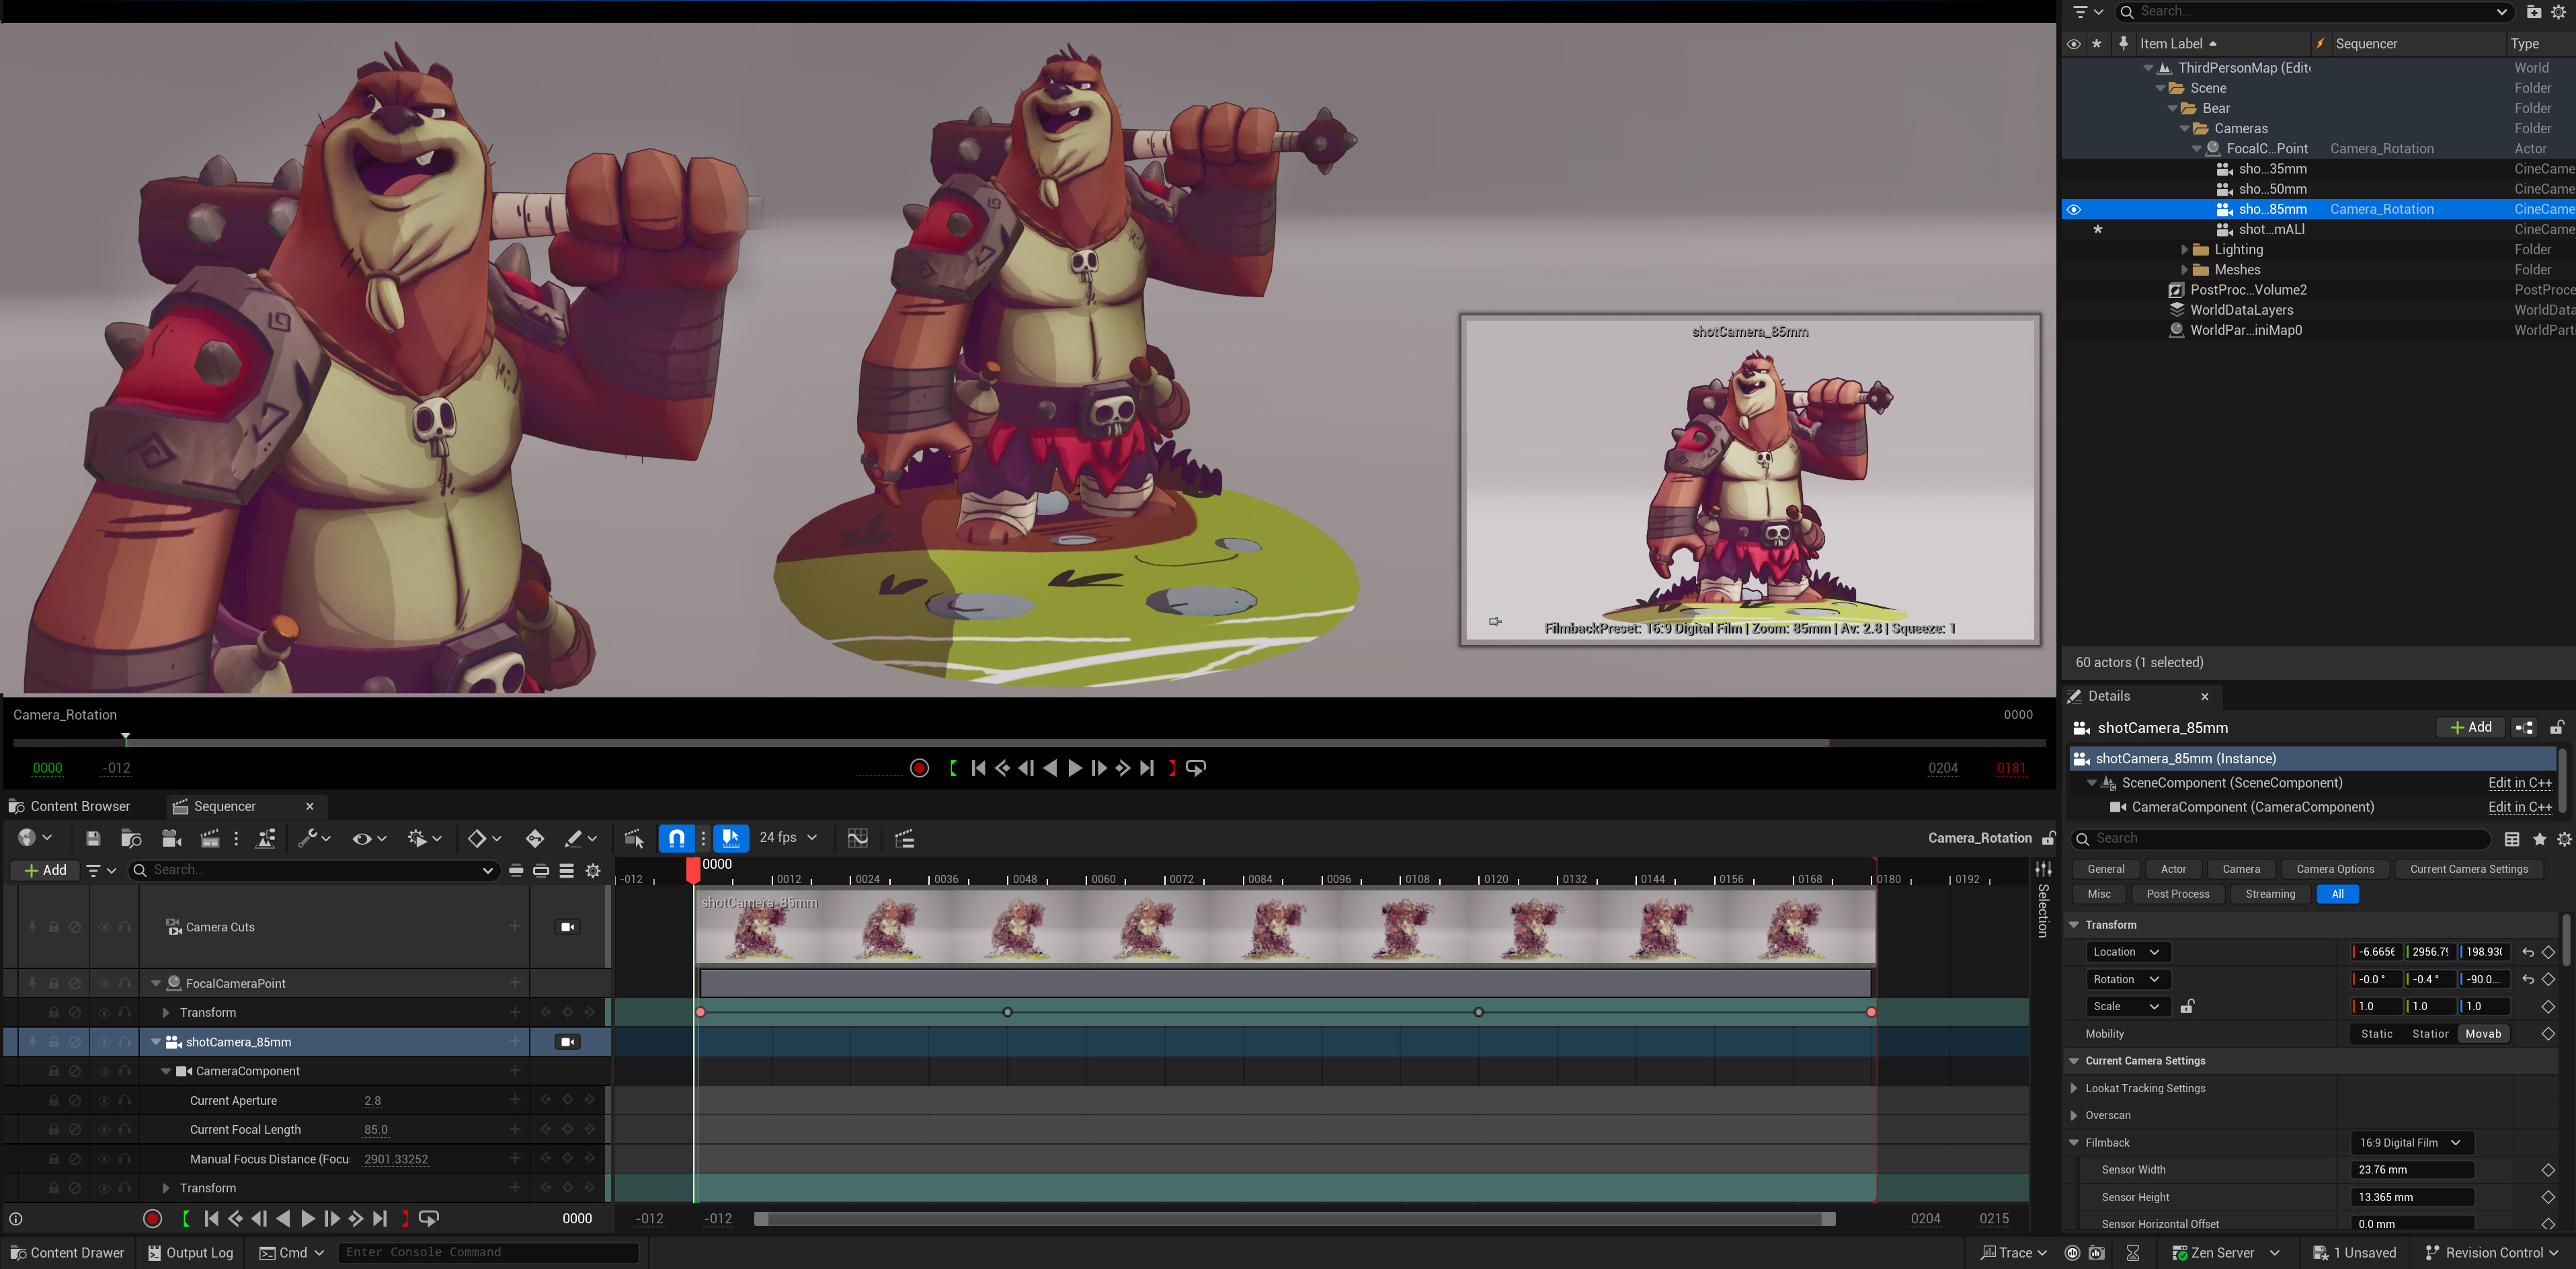Select the second Transform keyframe on FocalCameraPoint
The width and height of the screenshot is (2576, 1269).
point(1007,1012)
